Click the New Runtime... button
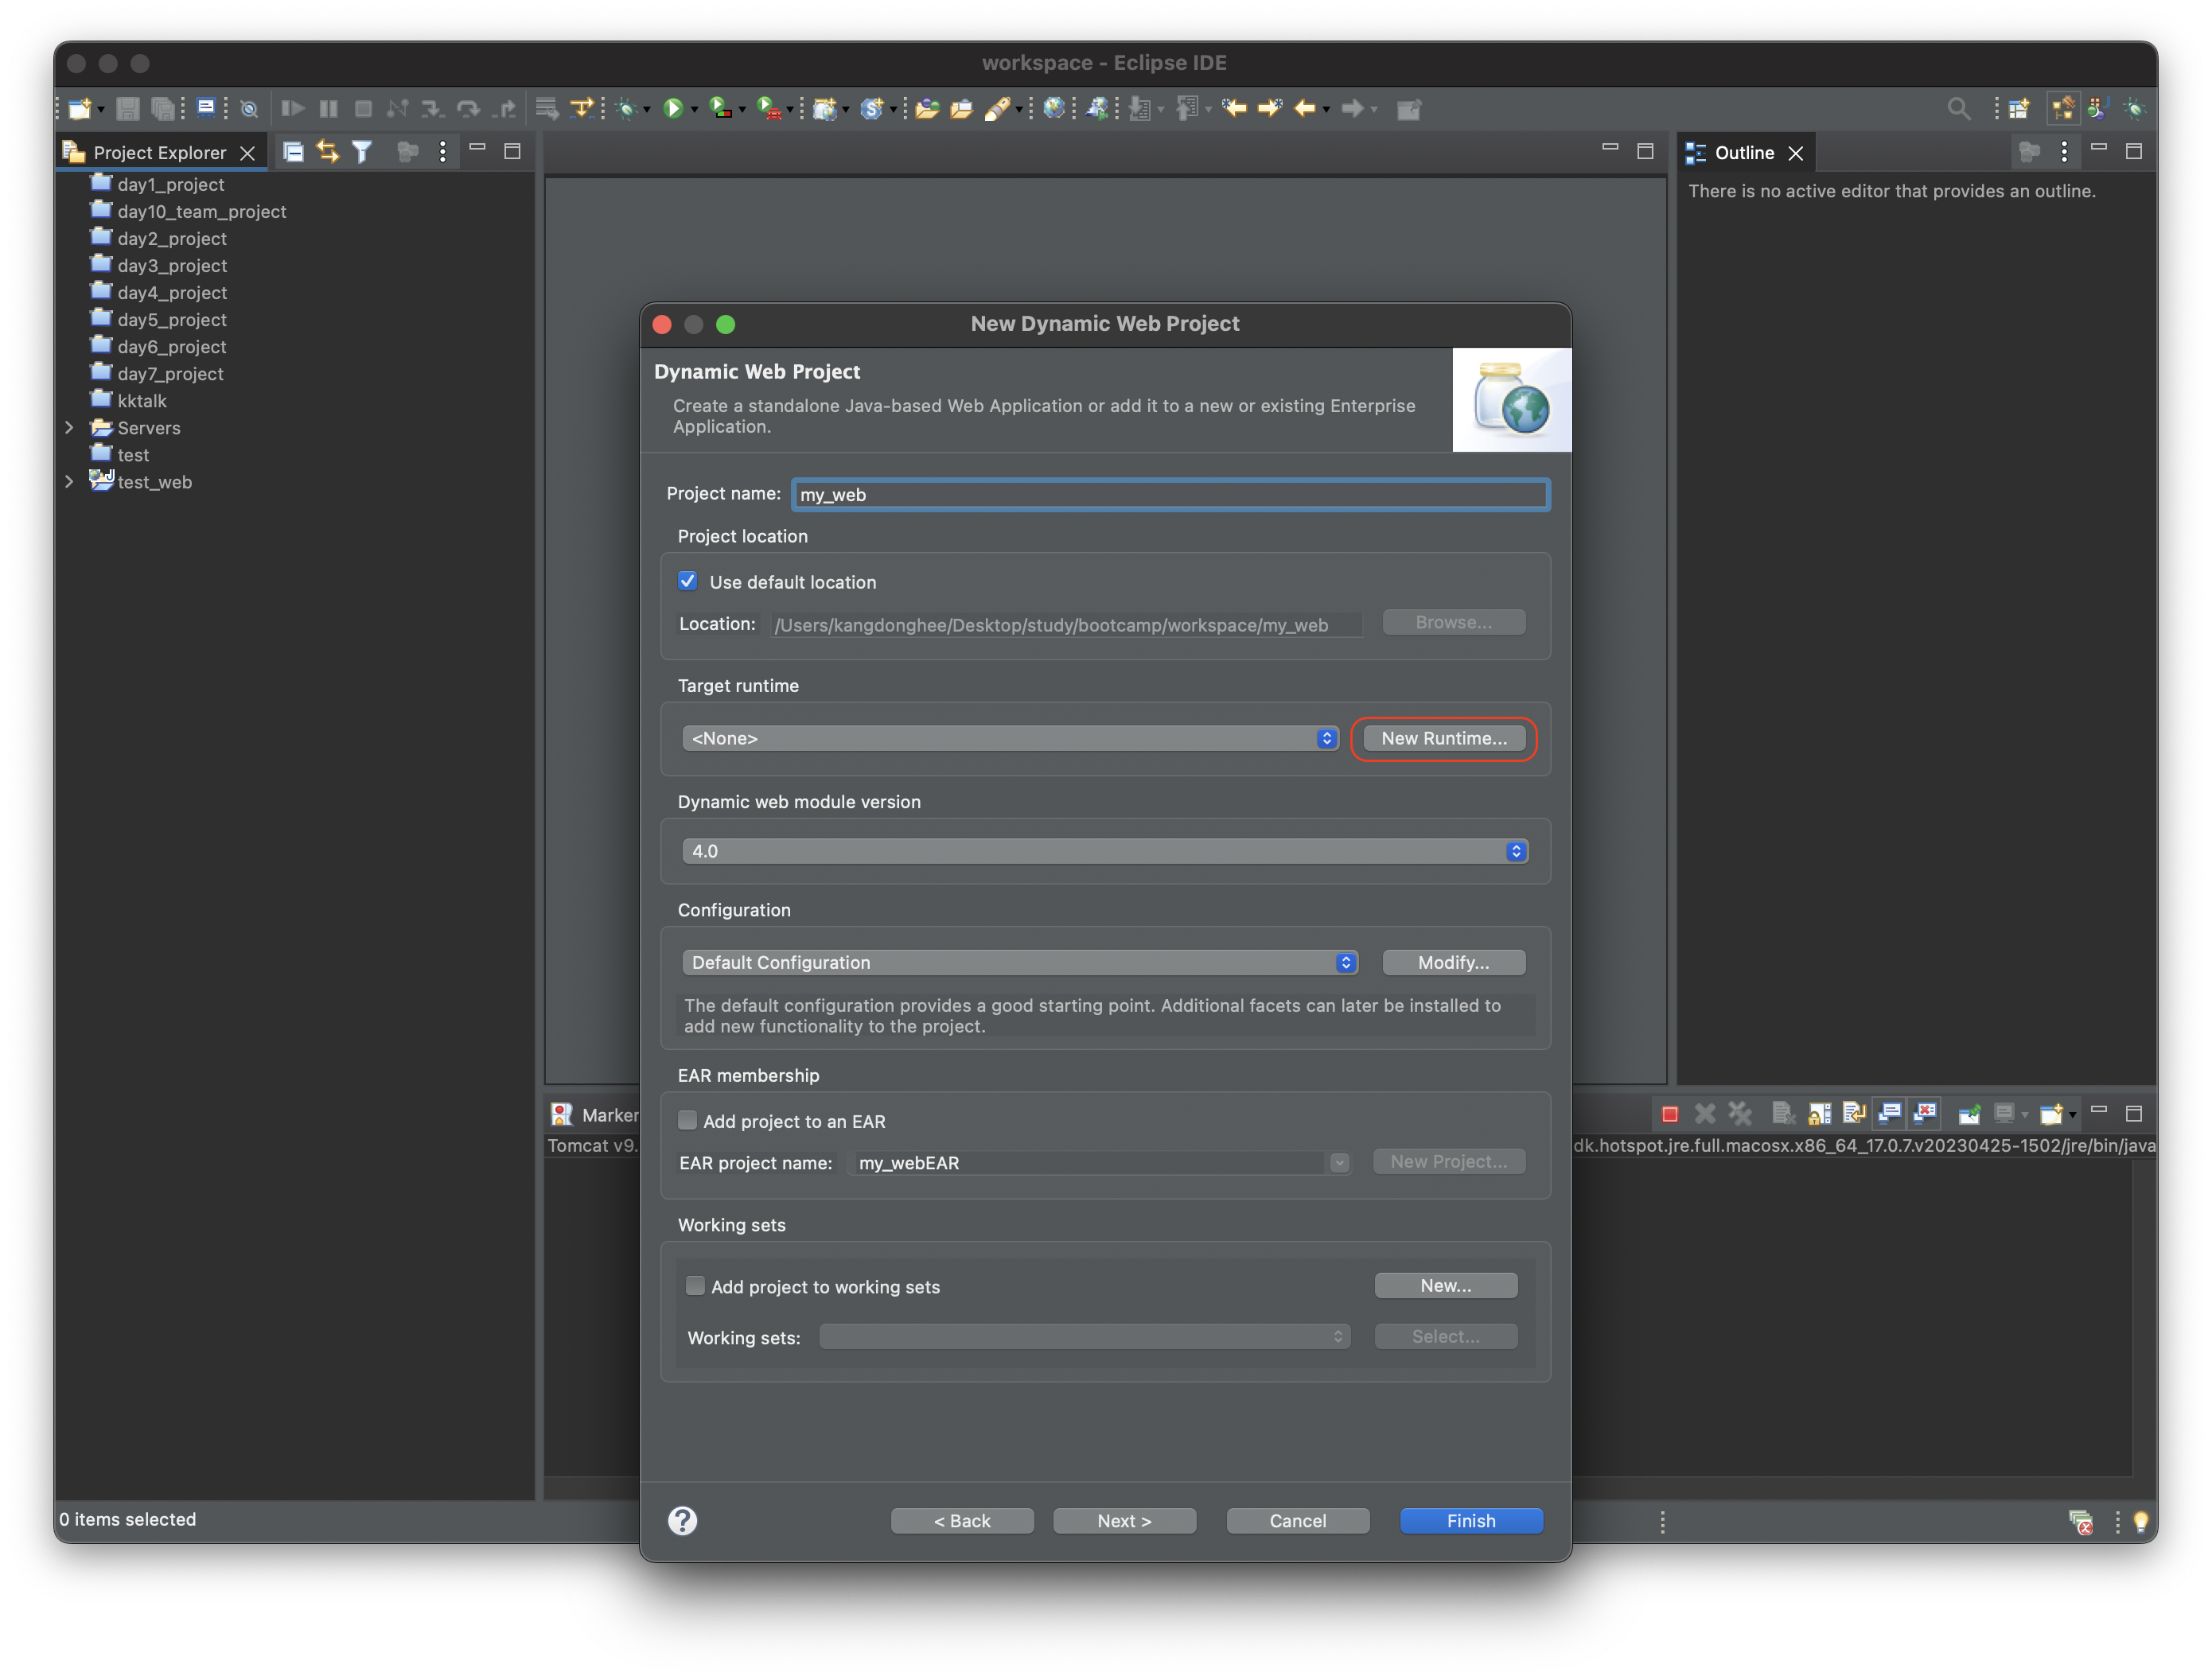The height and width of the screenshot is (1680, 2212). [x=1444, y=738]
